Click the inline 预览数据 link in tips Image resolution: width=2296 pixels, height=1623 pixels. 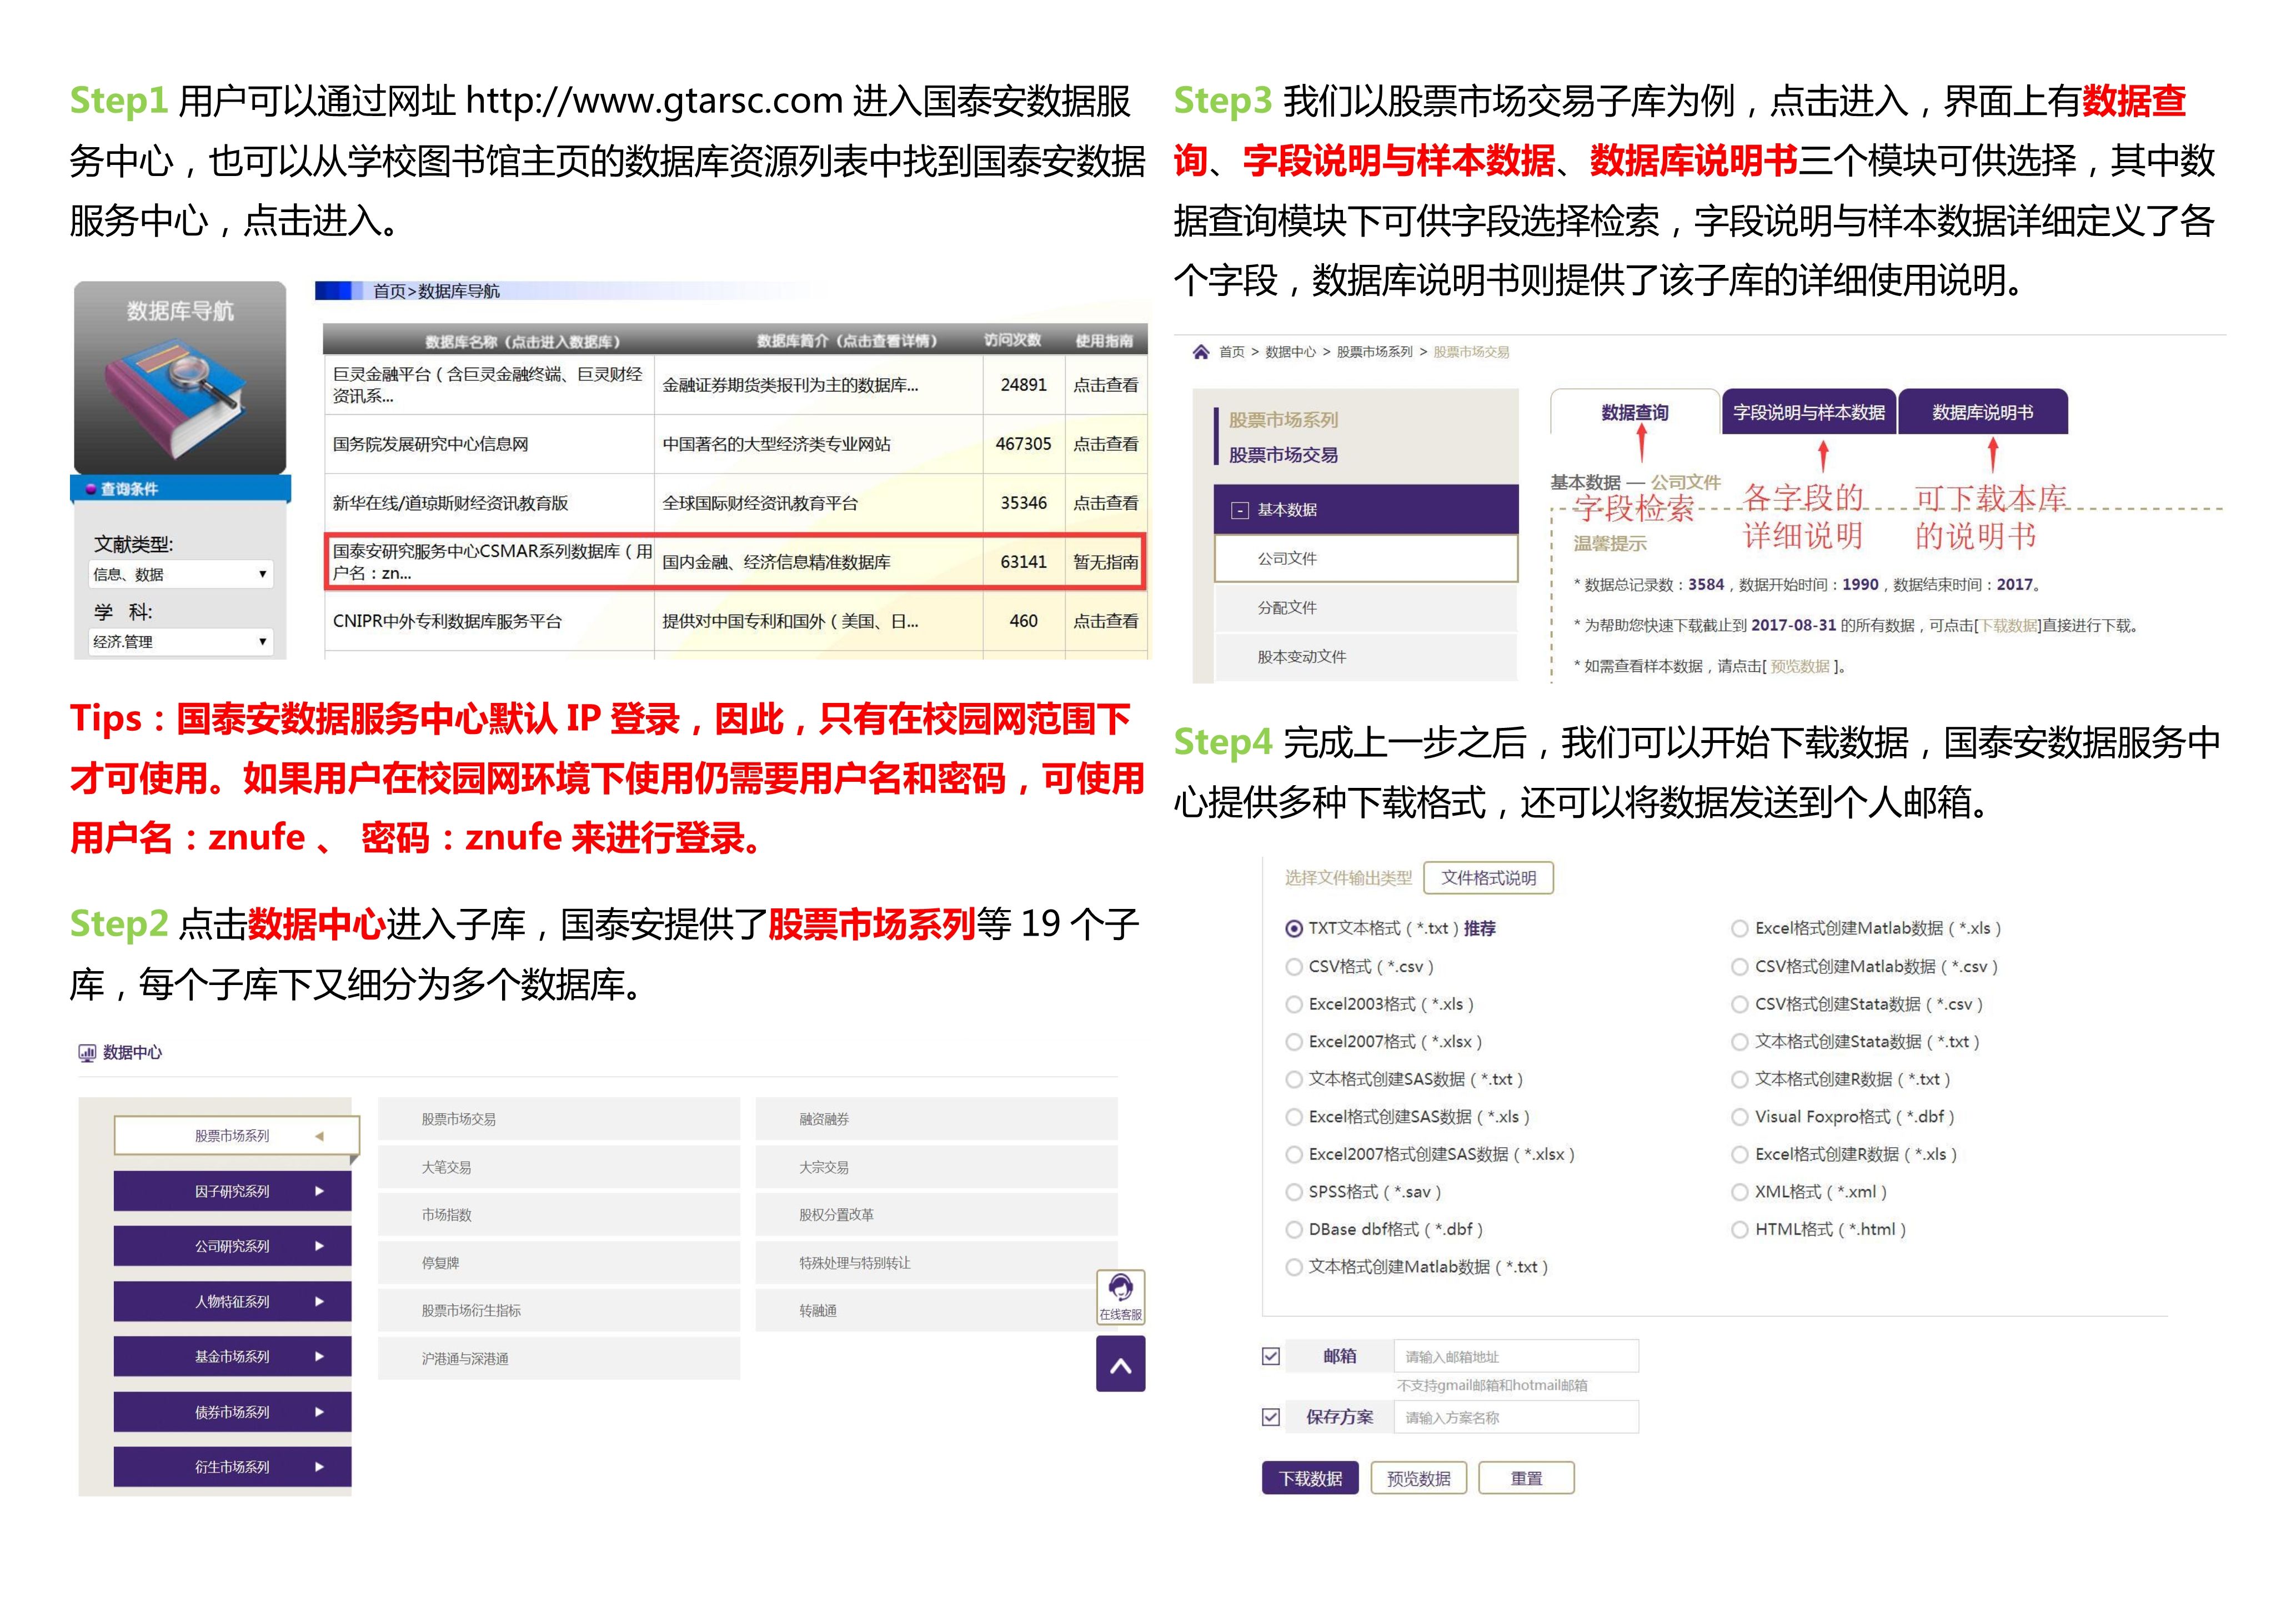tap(1800, 667)
